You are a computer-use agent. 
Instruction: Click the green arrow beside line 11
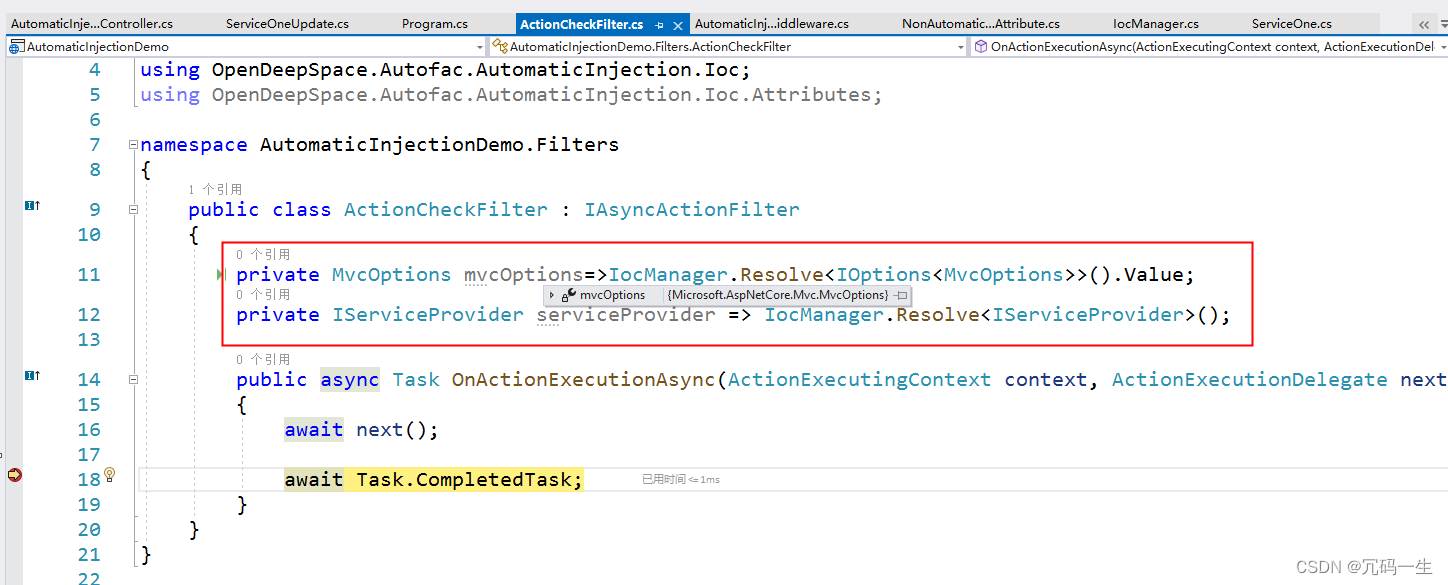[x=221, y=275]
